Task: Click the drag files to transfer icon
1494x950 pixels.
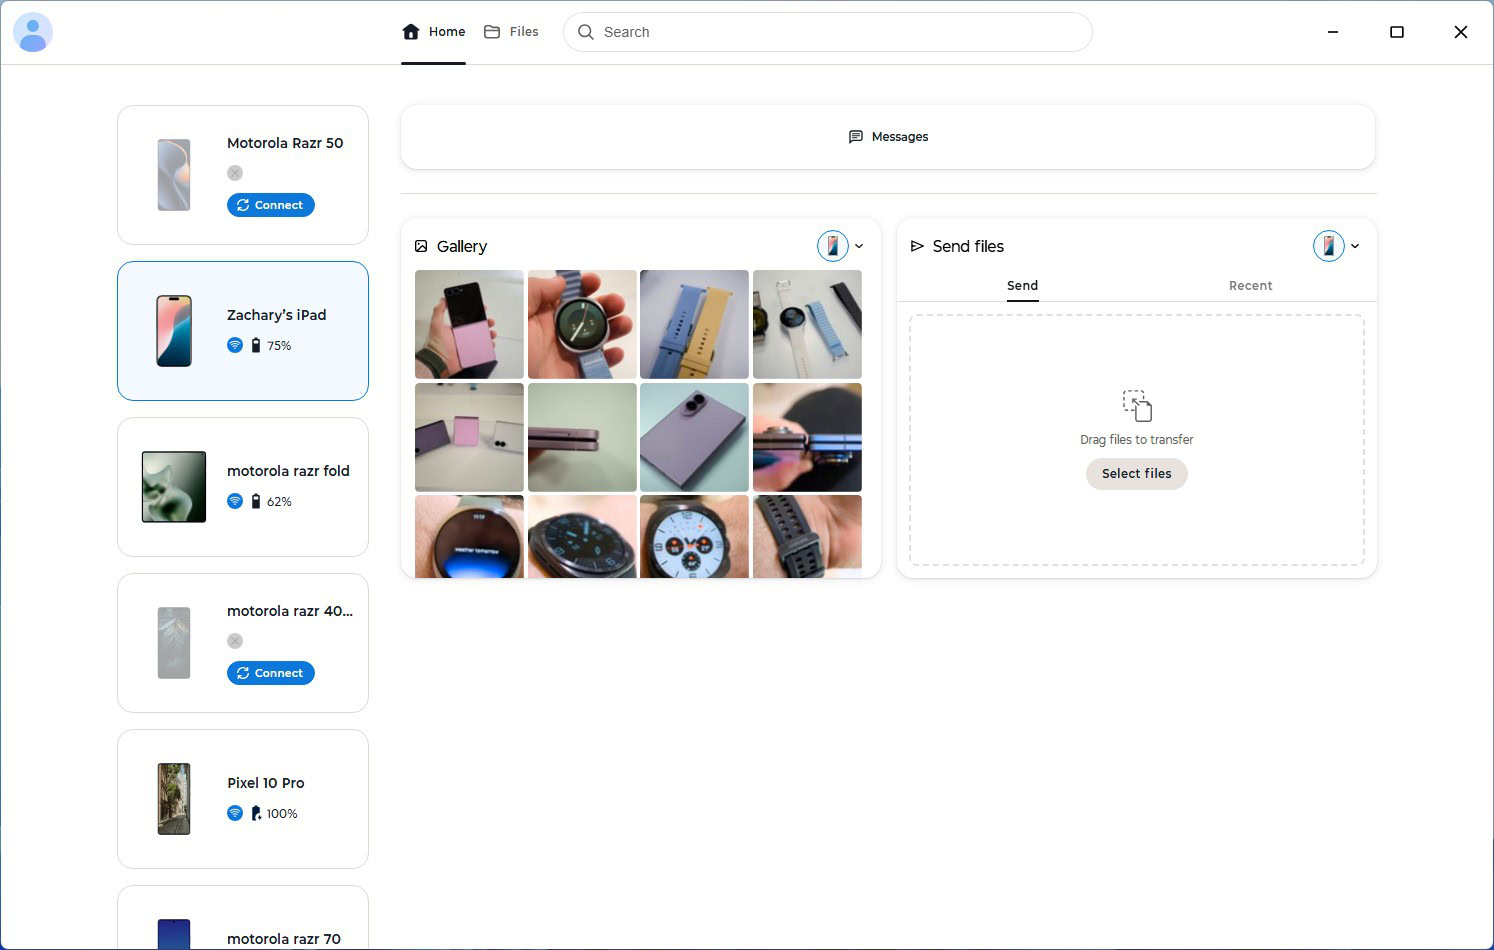Action: click(1137, 406)
